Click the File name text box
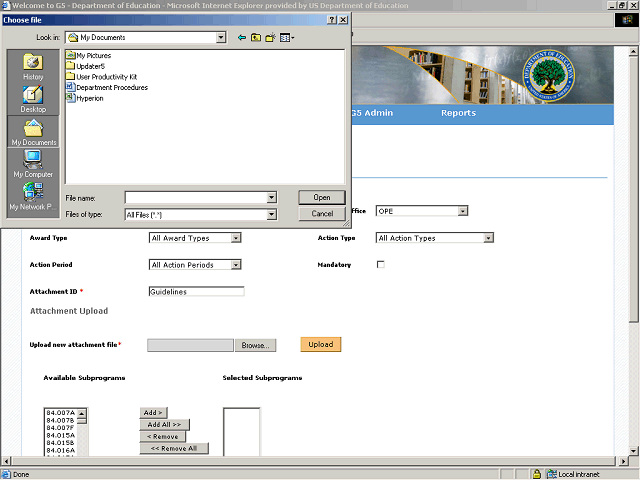This screenshot has height=480, width=640. 196,198
